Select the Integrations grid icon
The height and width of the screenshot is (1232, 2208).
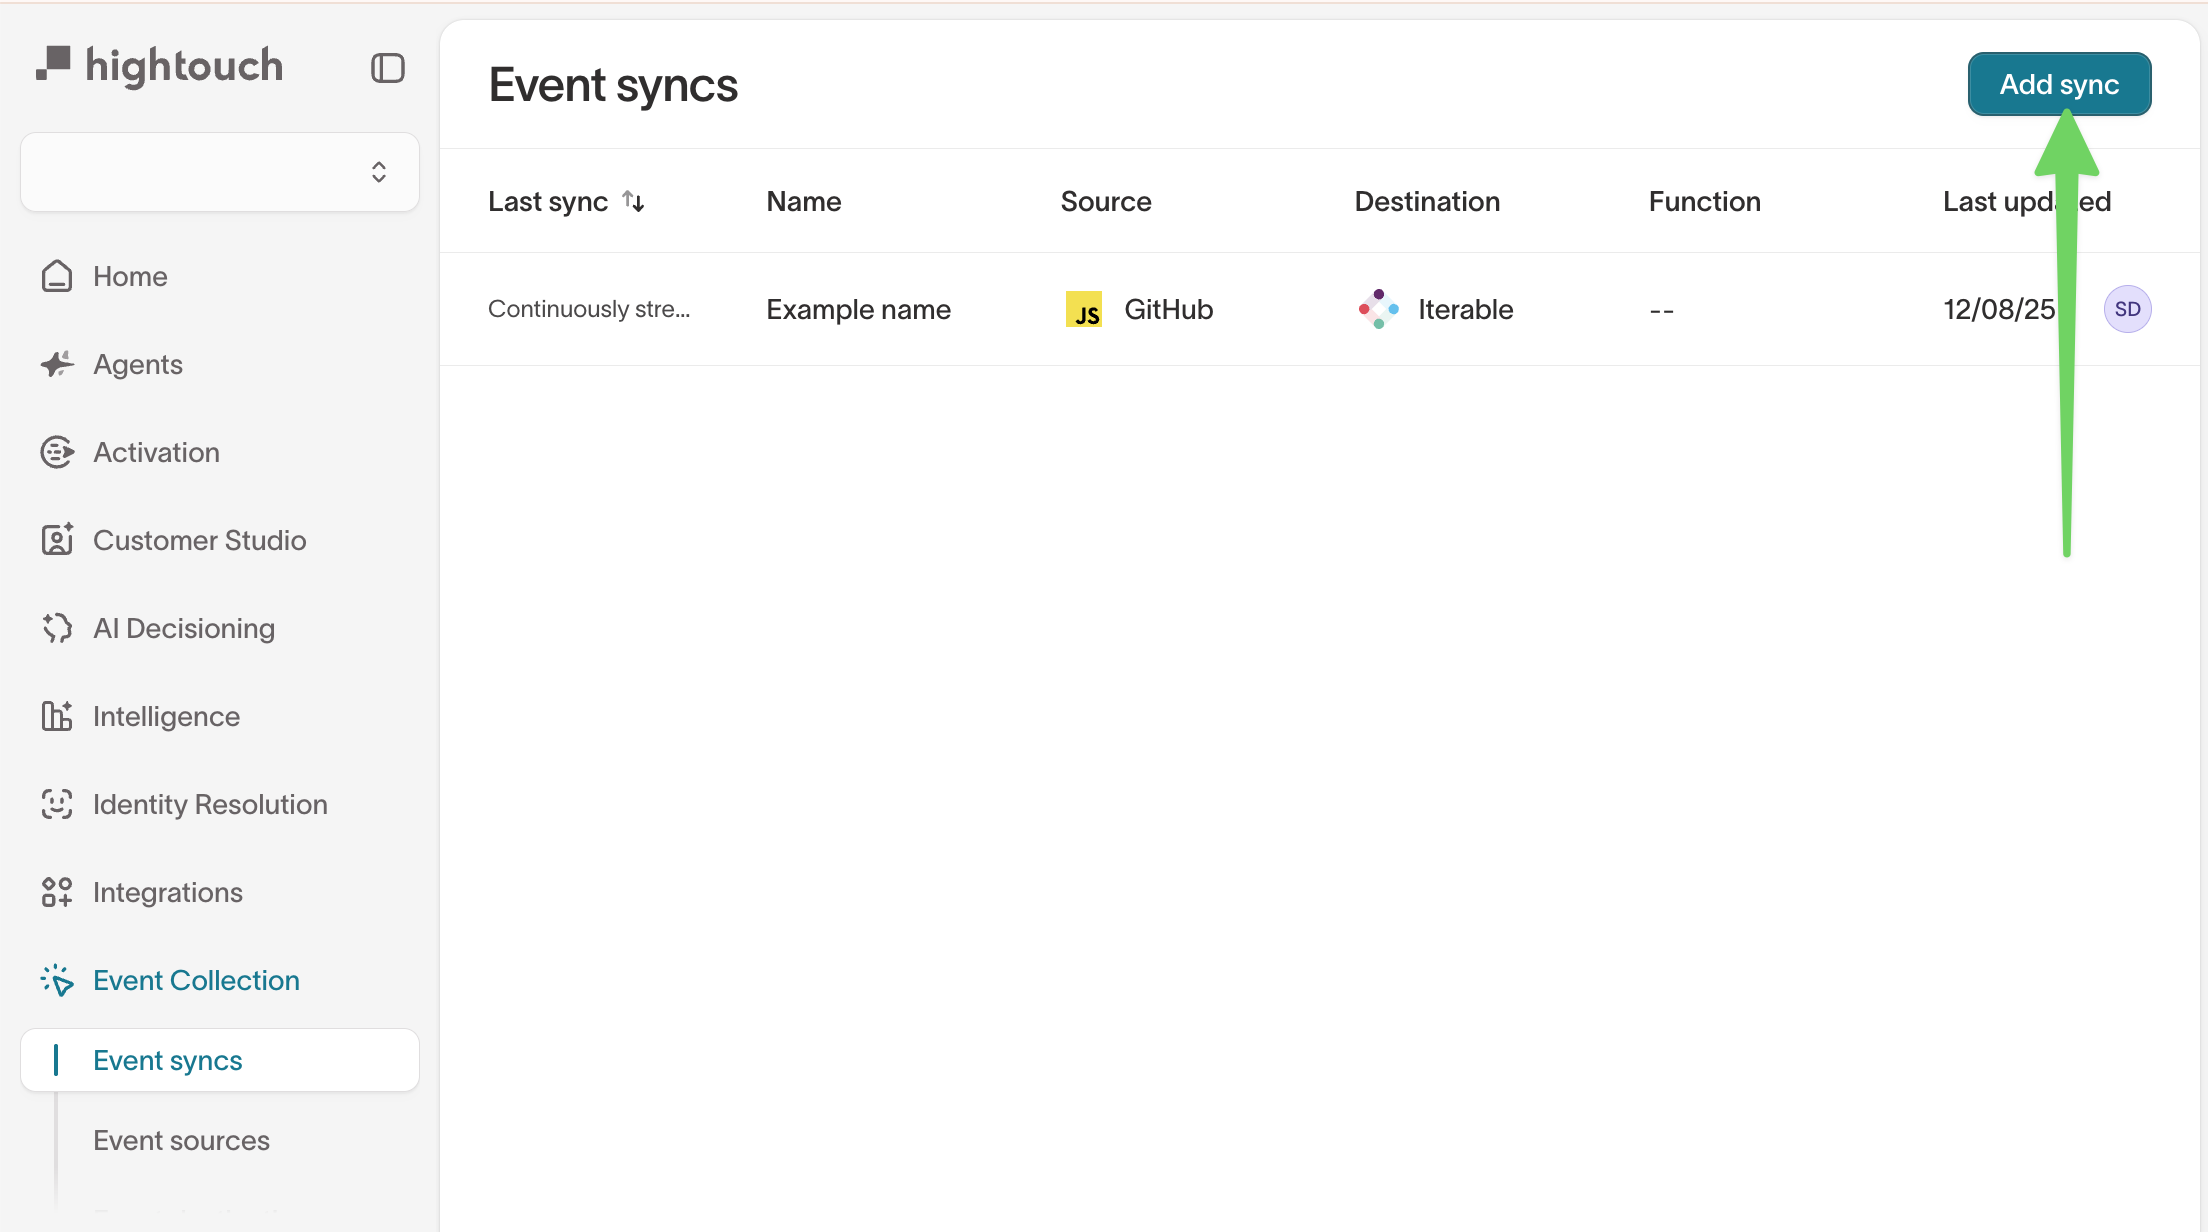coord(57,892)
